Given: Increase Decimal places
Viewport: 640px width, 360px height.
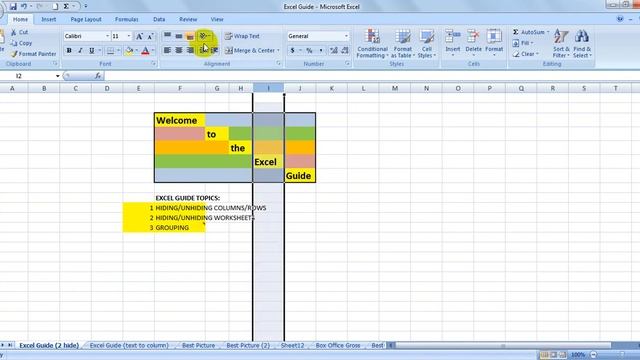Looking at the screenshot, I should pyautogui.click(x=333, y=51).
